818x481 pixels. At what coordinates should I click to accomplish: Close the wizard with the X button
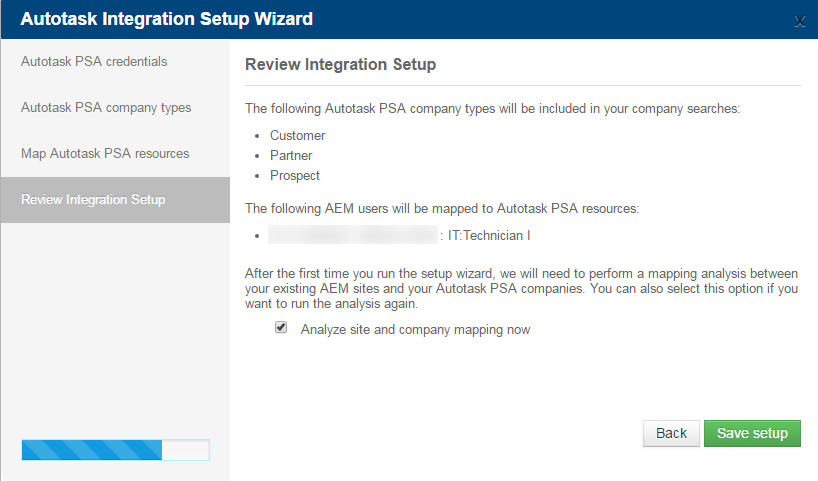[x=799, y=21]
